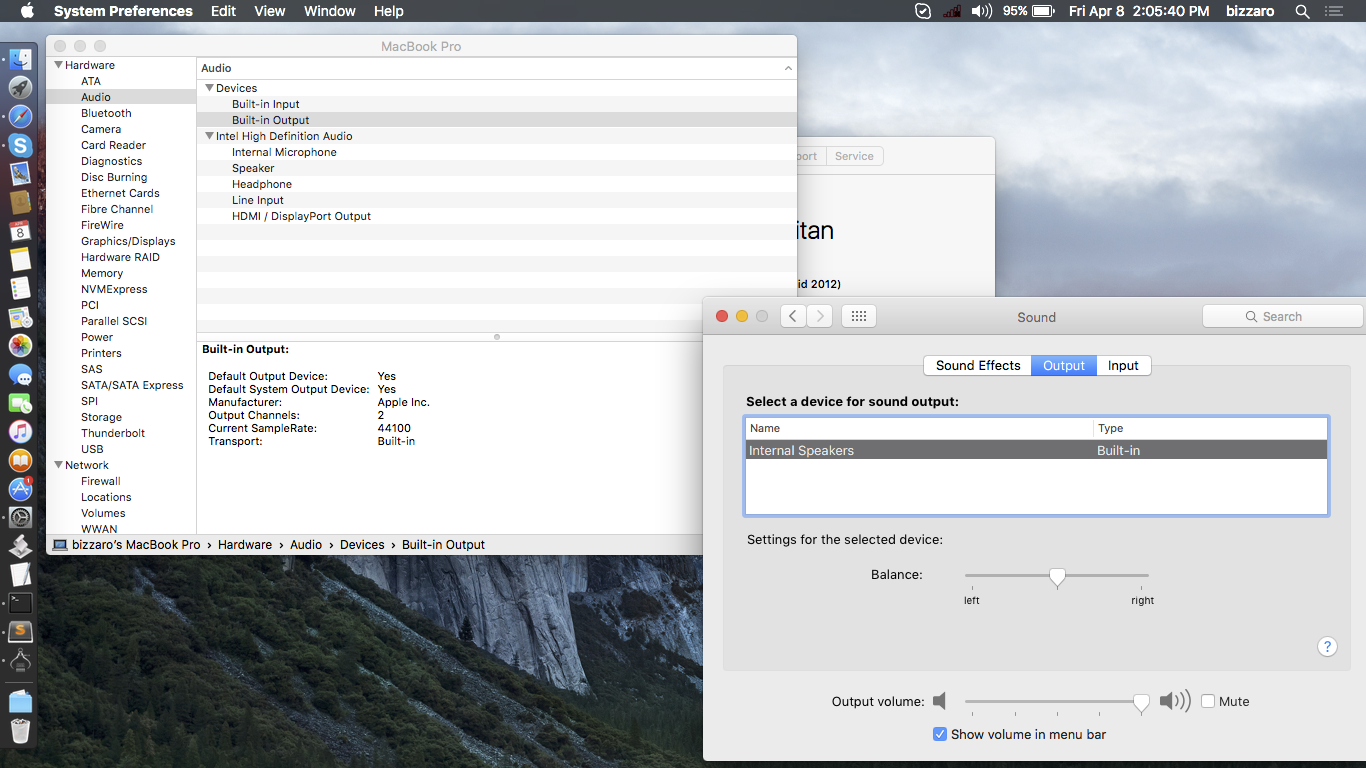This screenshot has width=1366, height=768.
Task: Click System Information caliper dock icon
Action: 20,661
